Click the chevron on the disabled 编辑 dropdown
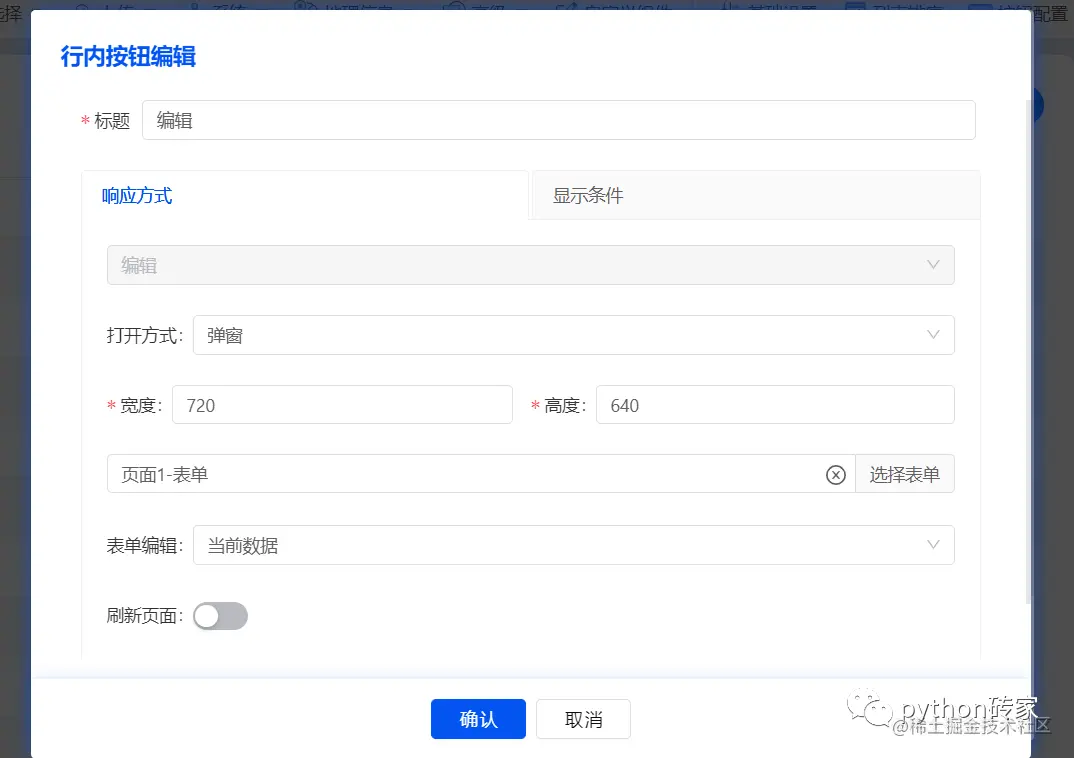1074x758 pixels. 933,265
